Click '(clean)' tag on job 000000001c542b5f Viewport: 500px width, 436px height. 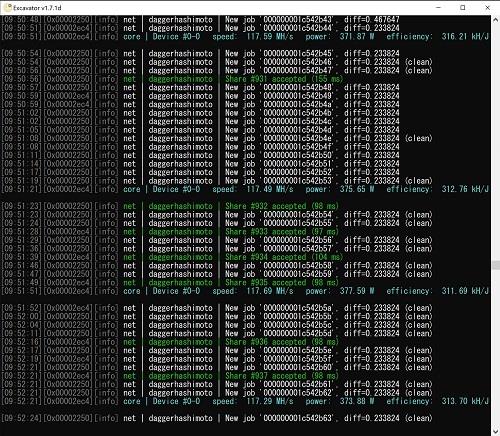(419, 359)
